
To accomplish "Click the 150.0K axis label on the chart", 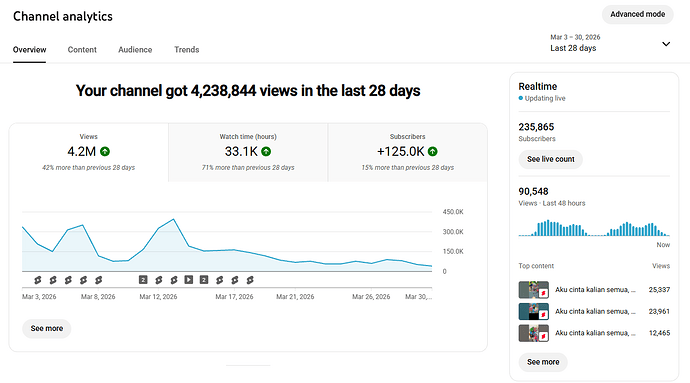I will [453, 251].
